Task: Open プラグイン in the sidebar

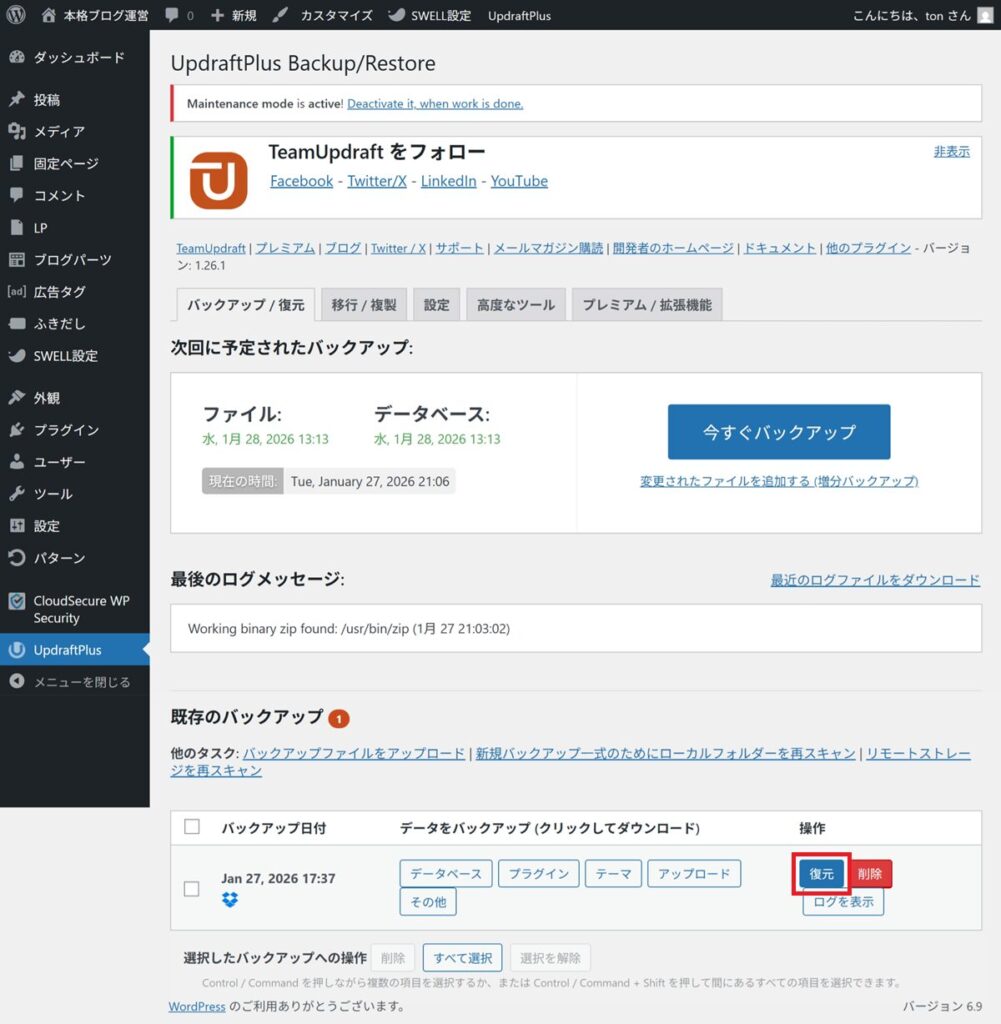Action: [x=66, y=430]
